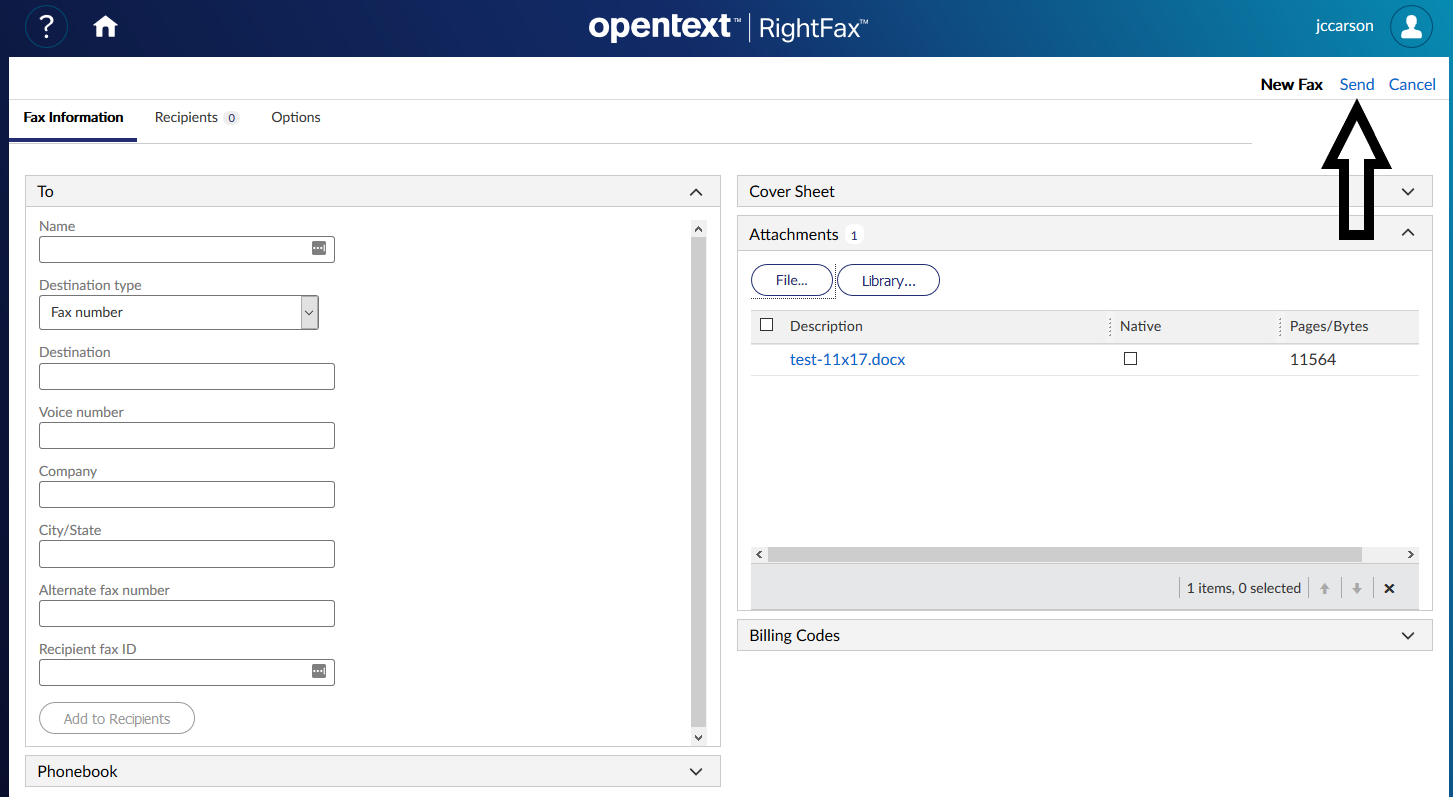Switch to the Recipients tab
Image resolution: width=1453 pixels, height=797 pixels.
pyautogui.click(x=196, y=118)
